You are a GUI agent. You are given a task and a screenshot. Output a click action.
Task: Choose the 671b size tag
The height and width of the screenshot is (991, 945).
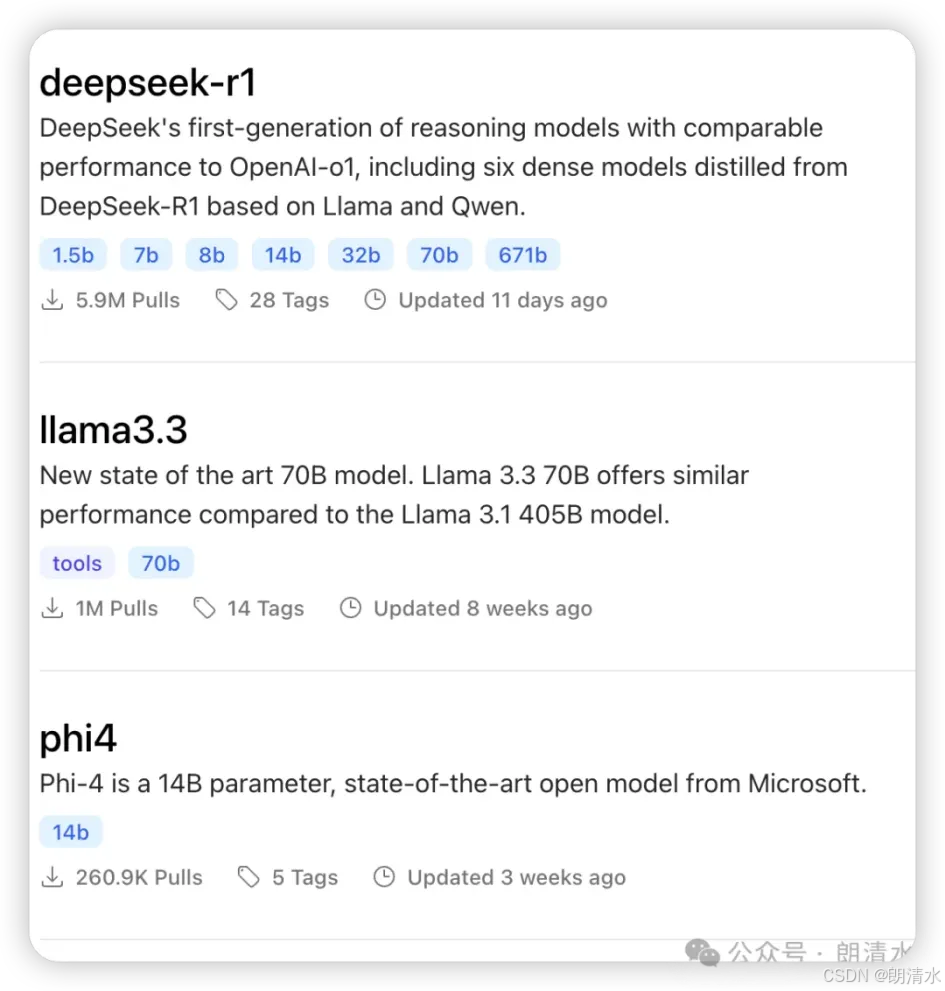pos(523,255)
